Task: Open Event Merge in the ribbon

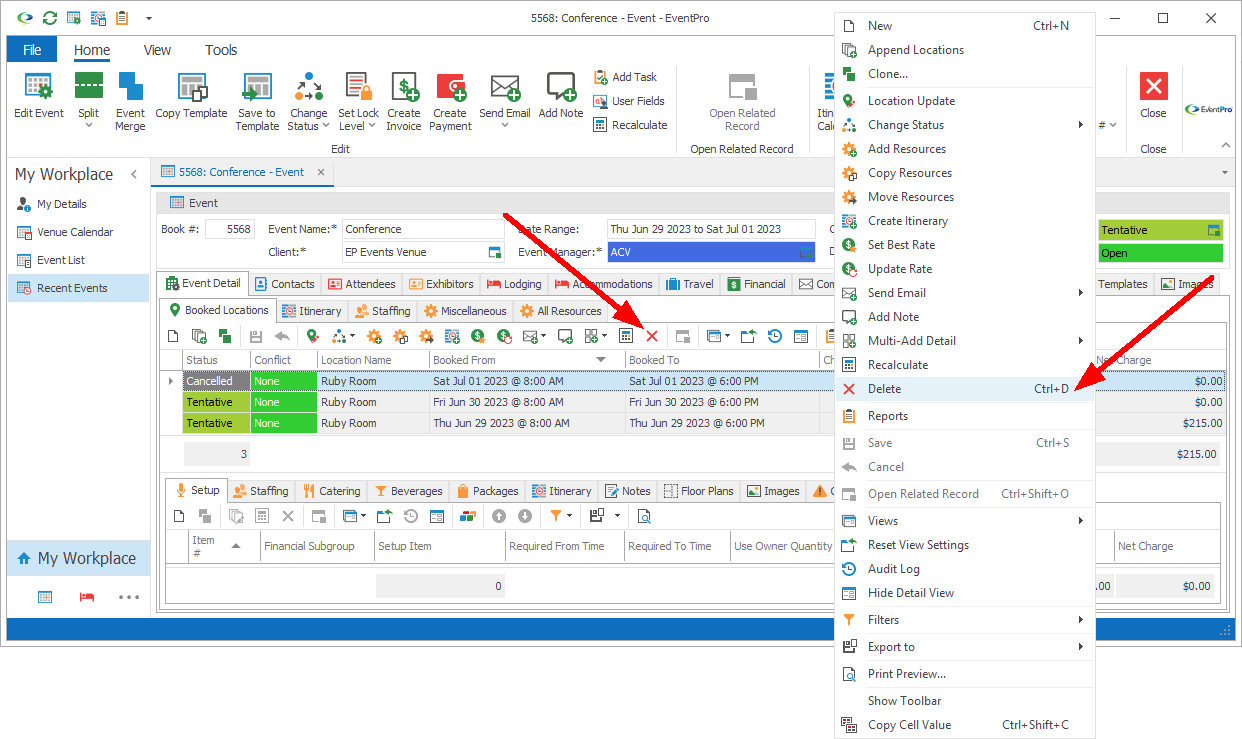Action: [x=130, y=101]
